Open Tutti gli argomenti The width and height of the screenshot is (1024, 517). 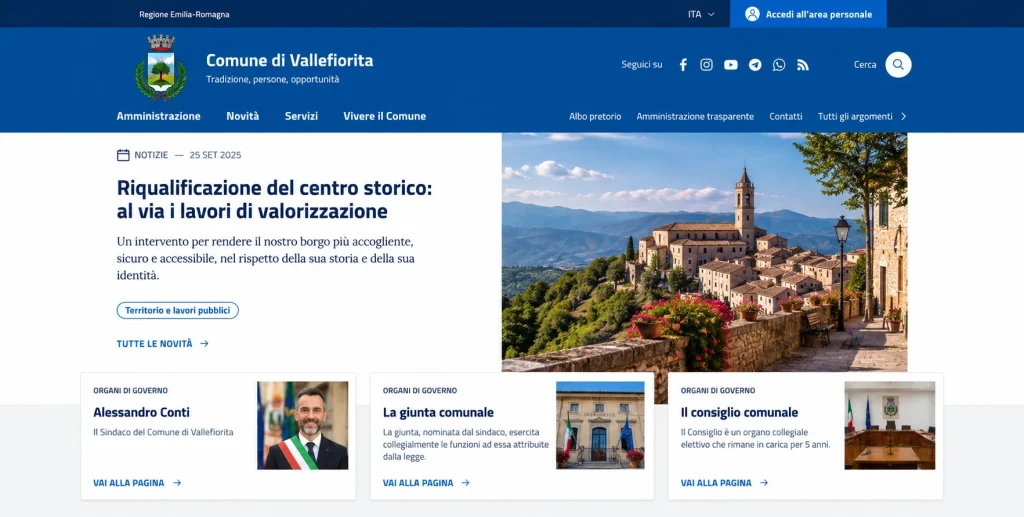coord(855,116)
